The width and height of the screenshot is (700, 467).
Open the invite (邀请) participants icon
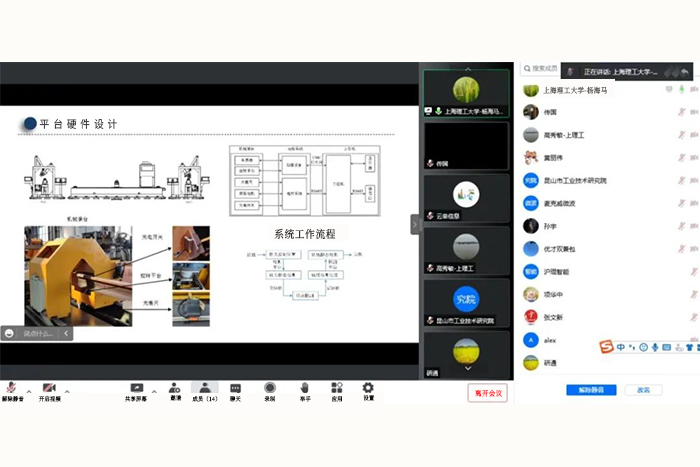175,389
